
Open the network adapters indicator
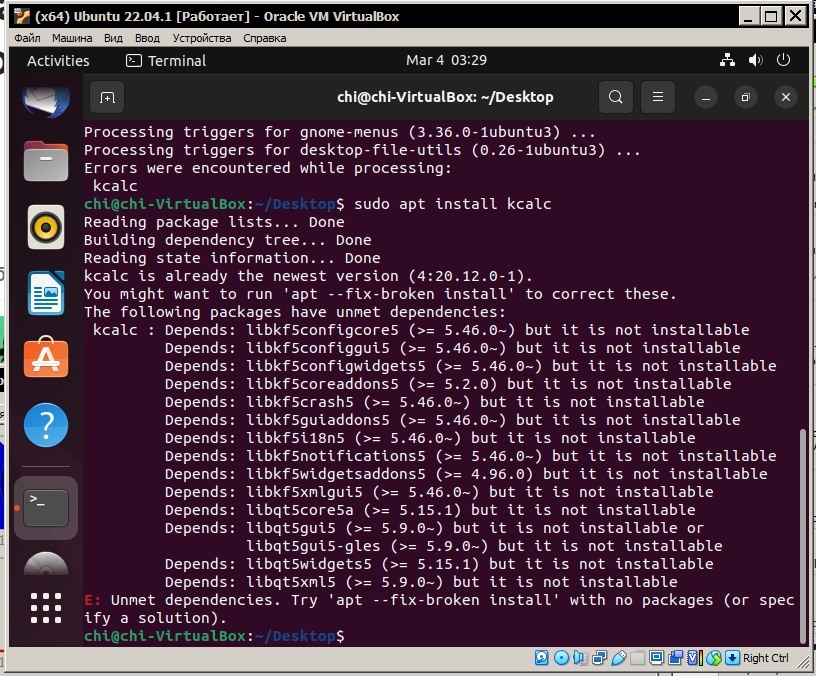point(599,658)
